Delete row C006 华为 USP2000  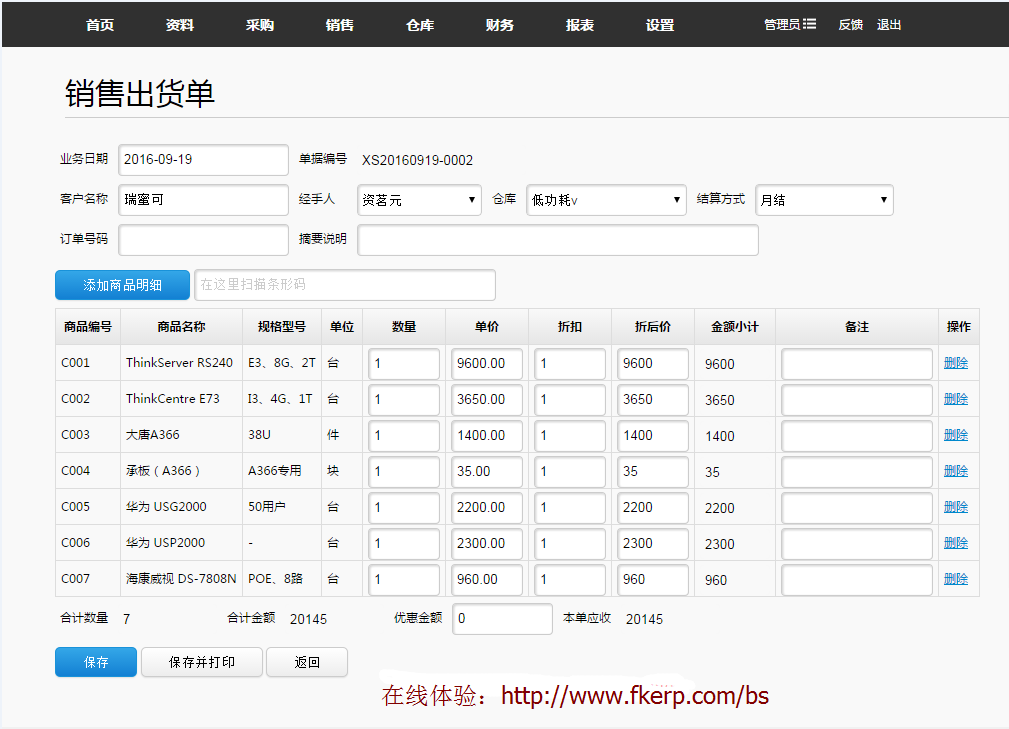[x=956, y=543]
